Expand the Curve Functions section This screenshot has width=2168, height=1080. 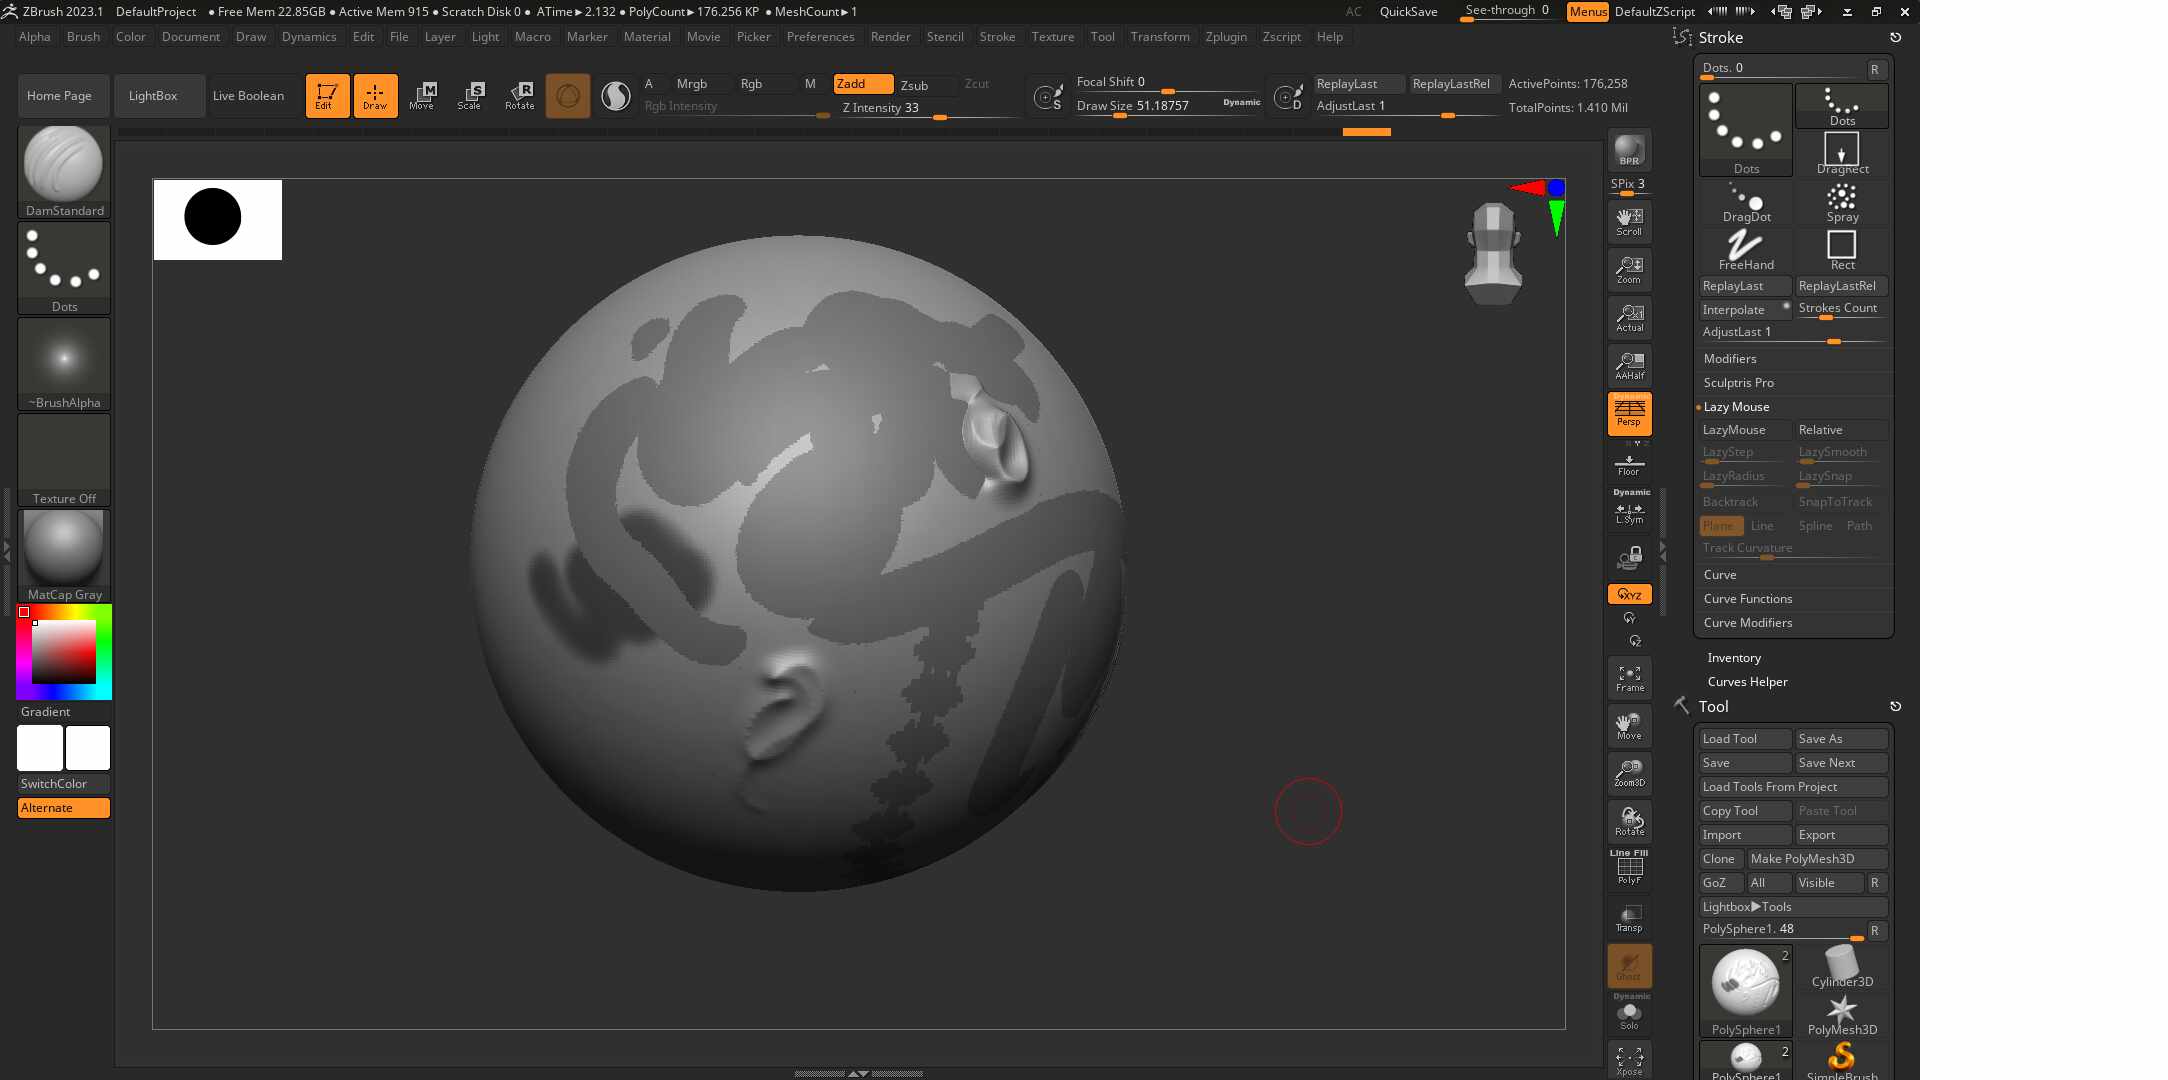[1748, 599]
